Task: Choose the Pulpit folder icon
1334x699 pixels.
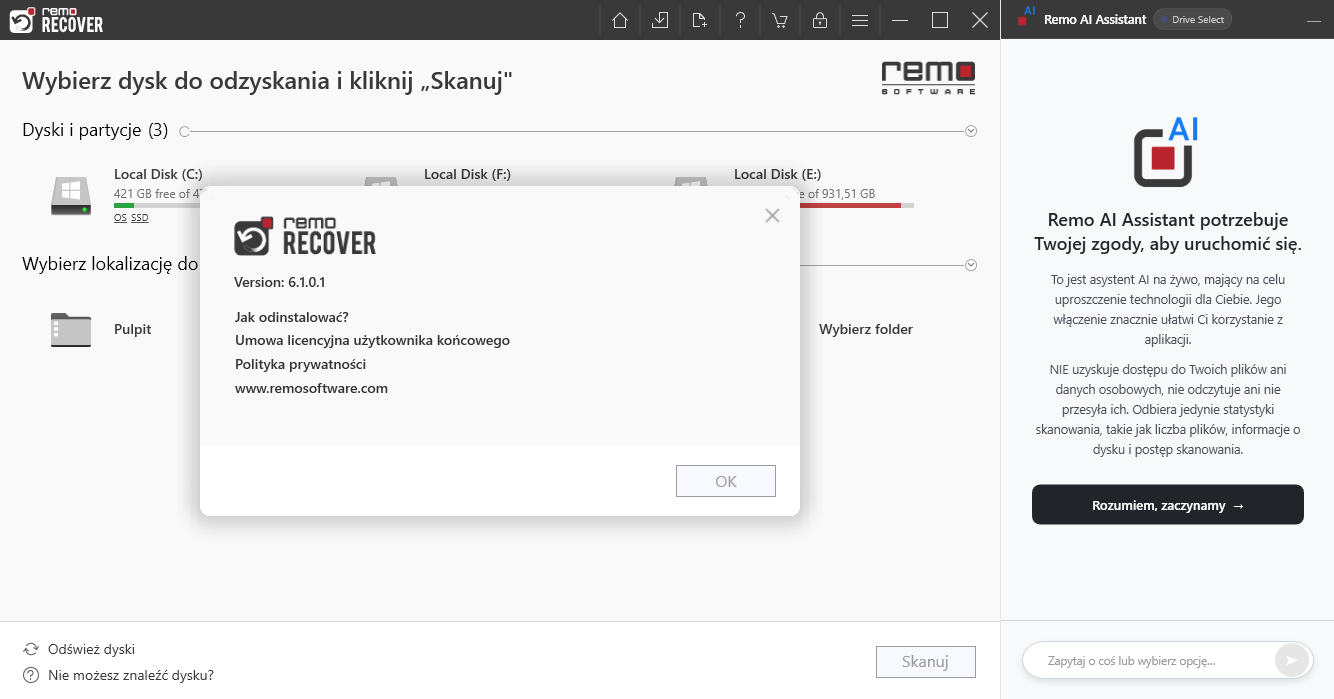Action: coord(70,330)
